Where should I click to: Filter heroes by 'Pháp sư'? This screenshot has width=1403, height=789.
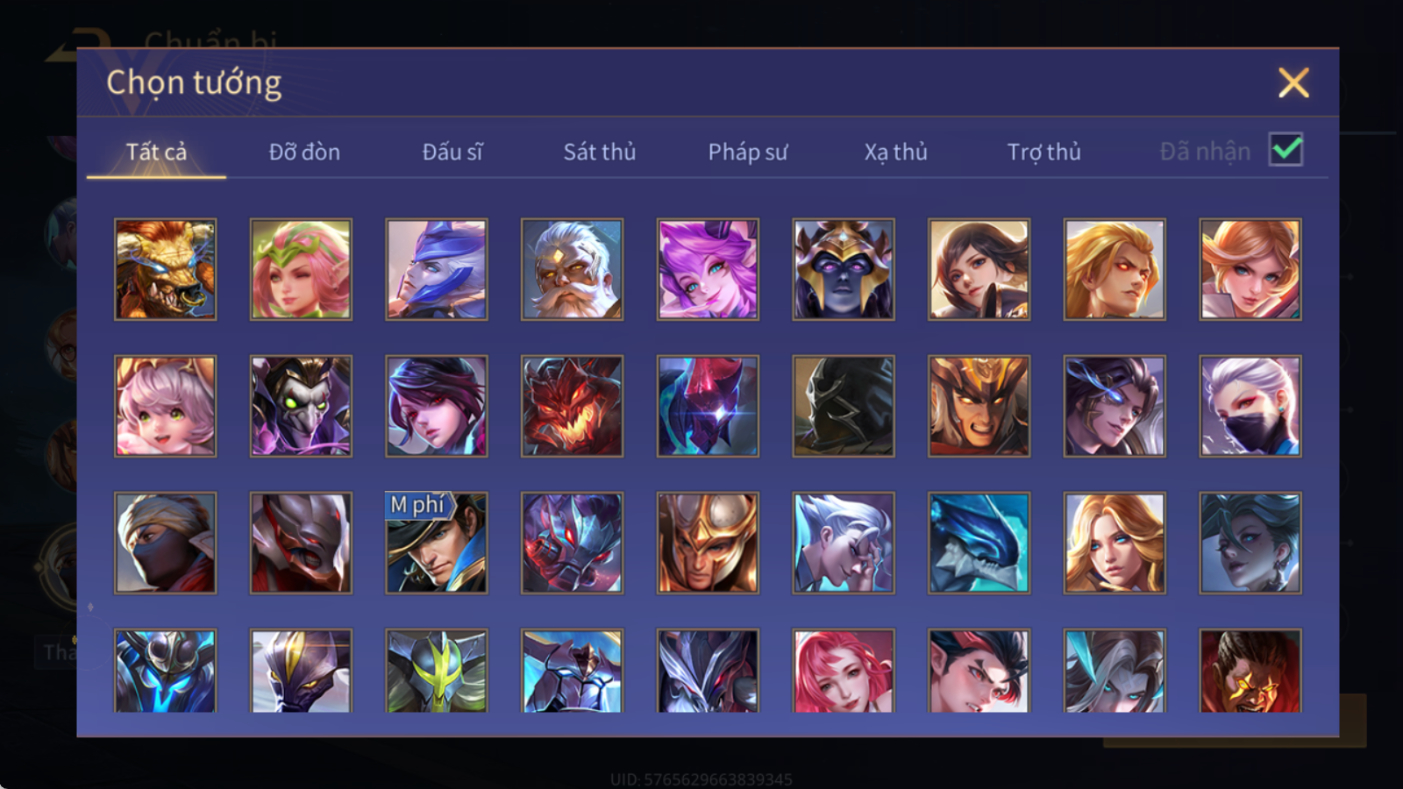tap(748, 152)
